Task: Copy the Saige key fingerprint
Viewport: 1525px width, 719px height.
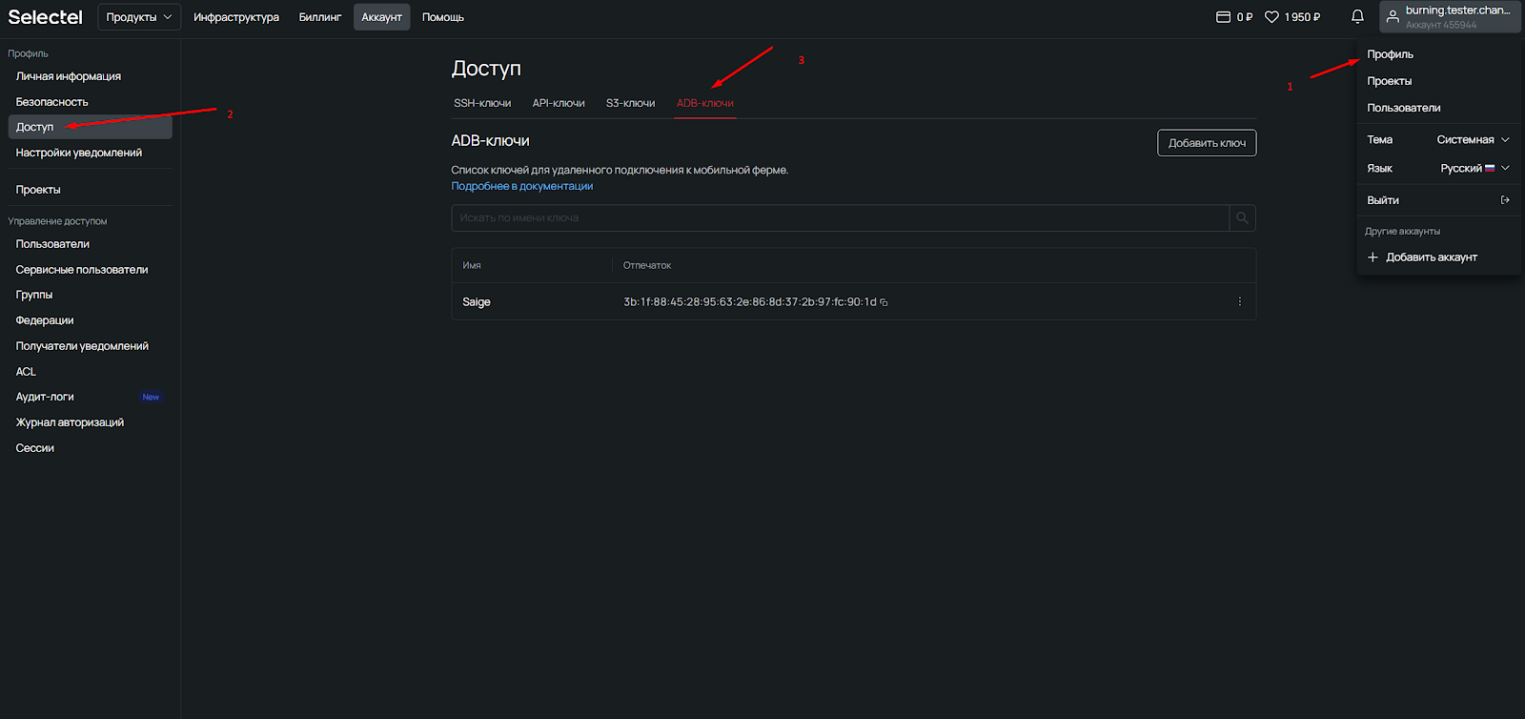Action: click(884, 302)
